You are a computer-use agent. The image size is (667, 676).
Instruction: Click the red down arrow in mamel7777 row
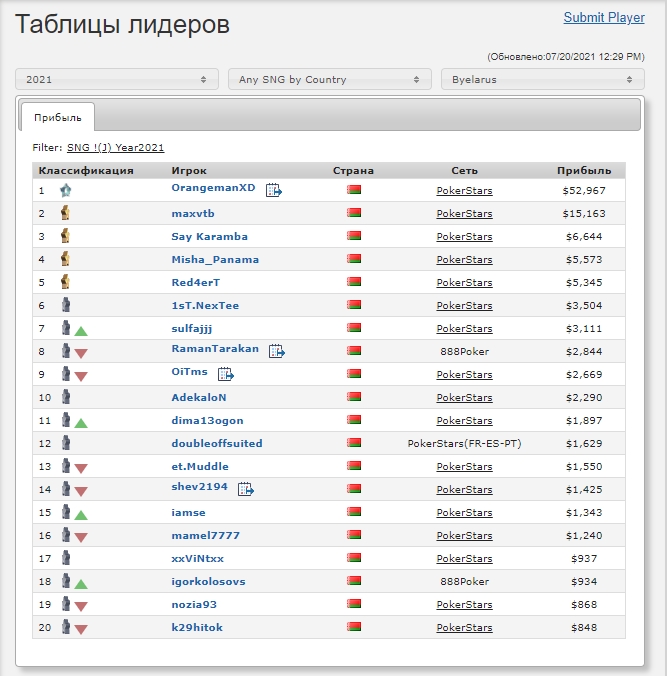tap(81, 537)
